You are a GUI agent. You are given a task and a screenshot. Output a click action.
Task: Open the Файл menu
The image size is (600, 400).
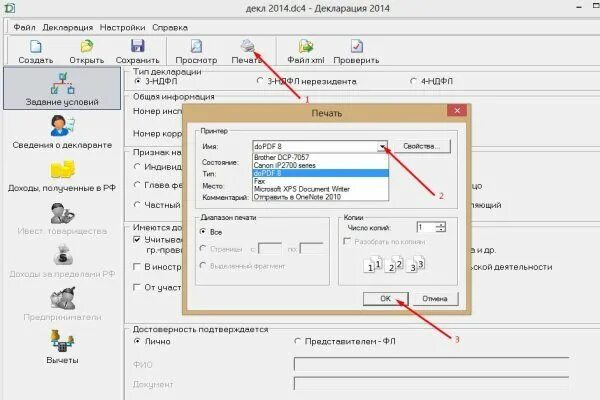click(x=24, y=28)
